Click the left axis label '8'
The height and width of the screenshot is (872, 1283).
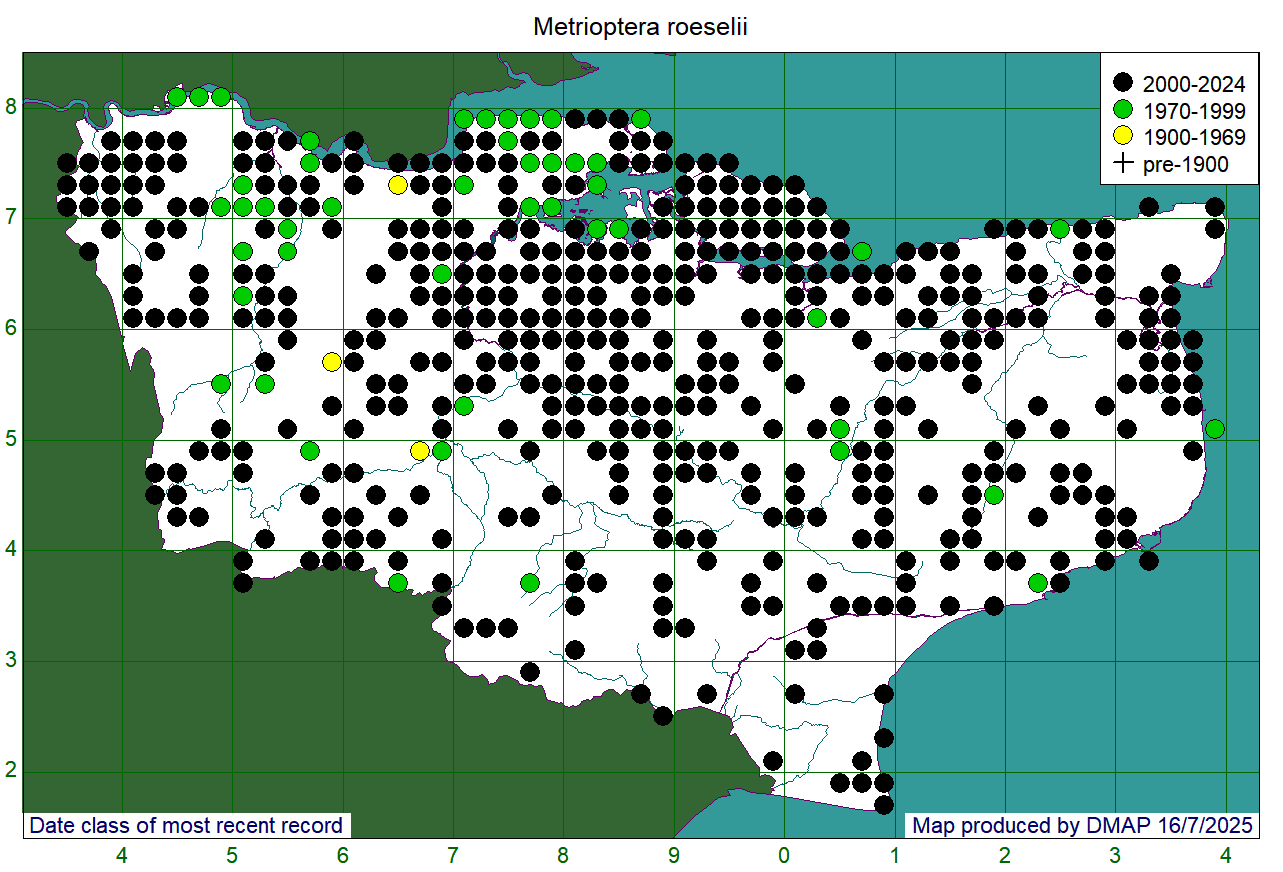[x=11, y=107]
